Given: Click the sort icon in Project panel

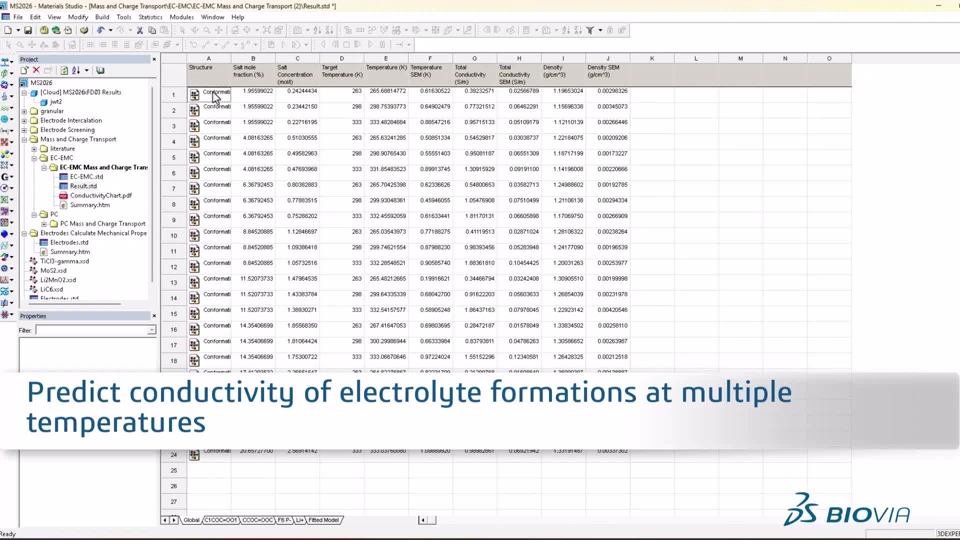Looking at the screenshot, I should tap(76, 70).
